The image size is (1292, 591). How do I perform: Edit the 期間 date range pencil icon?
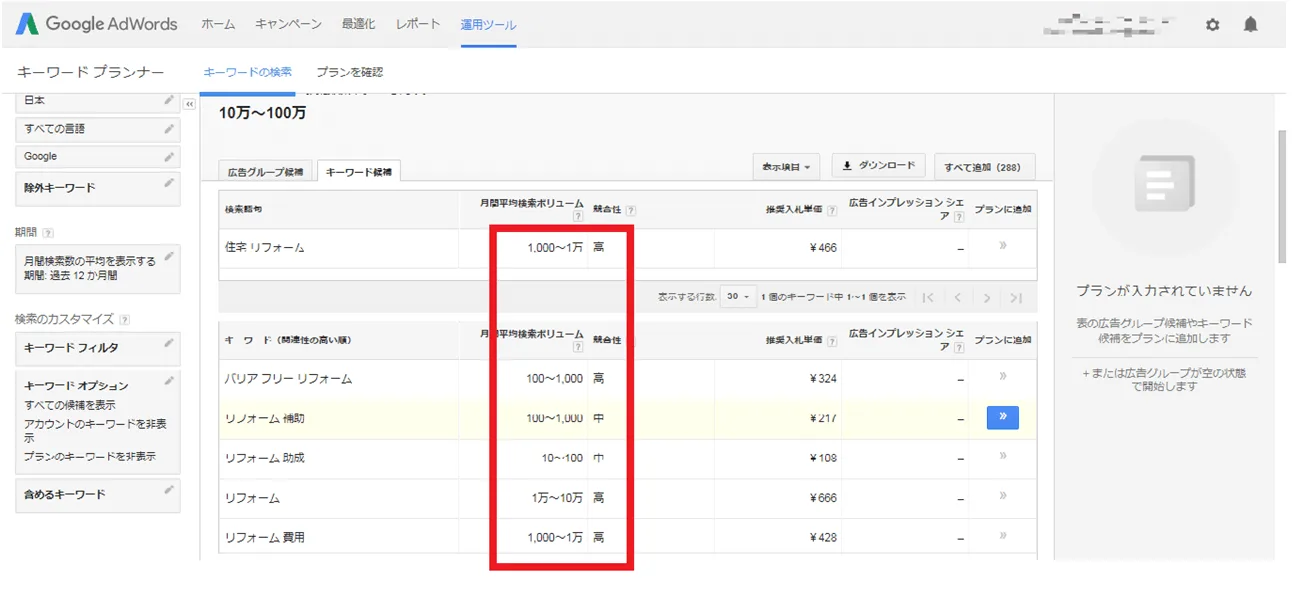click(x=169, y=256)
